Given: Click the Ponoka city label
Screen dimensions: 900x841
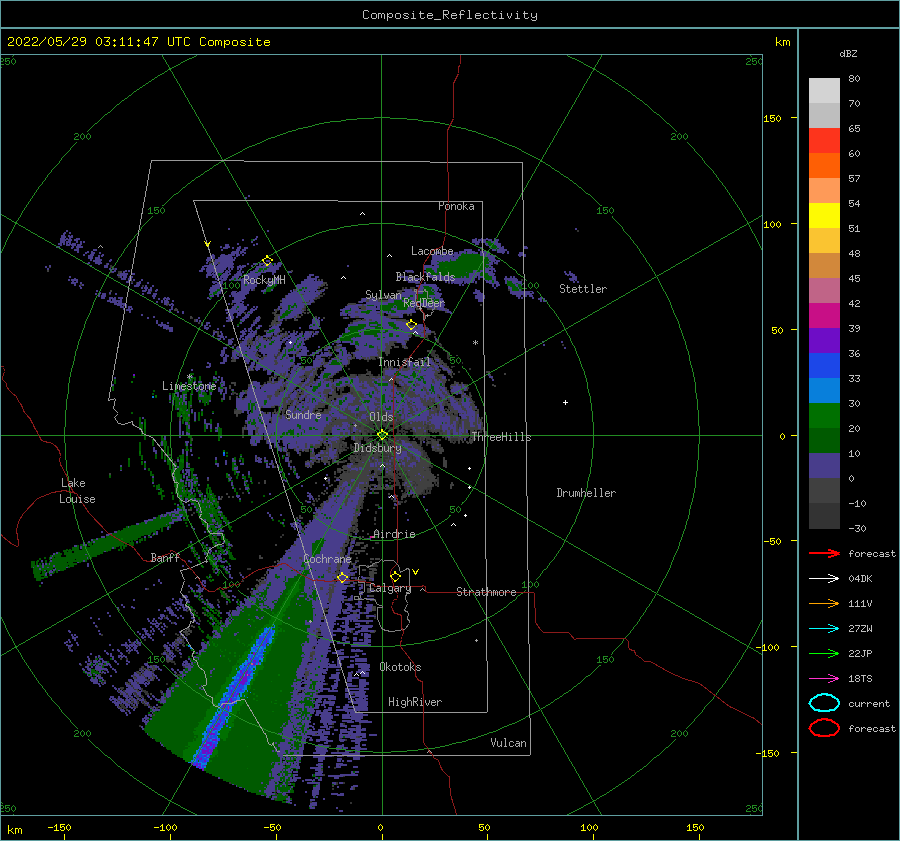Looking at the screenshot, I should 456,206.
